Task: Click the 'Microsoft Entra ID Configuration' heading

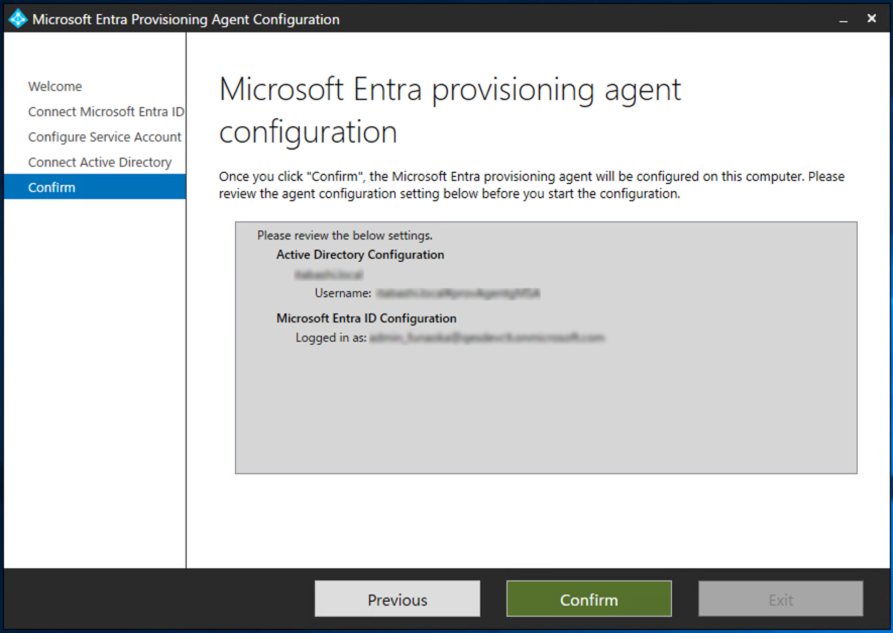Action: click(366, 318)
